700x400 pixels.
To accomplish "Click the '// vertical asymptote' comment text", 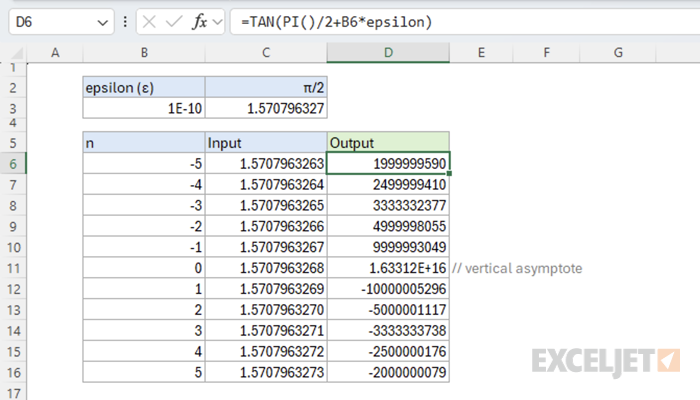I will [517, 268].
